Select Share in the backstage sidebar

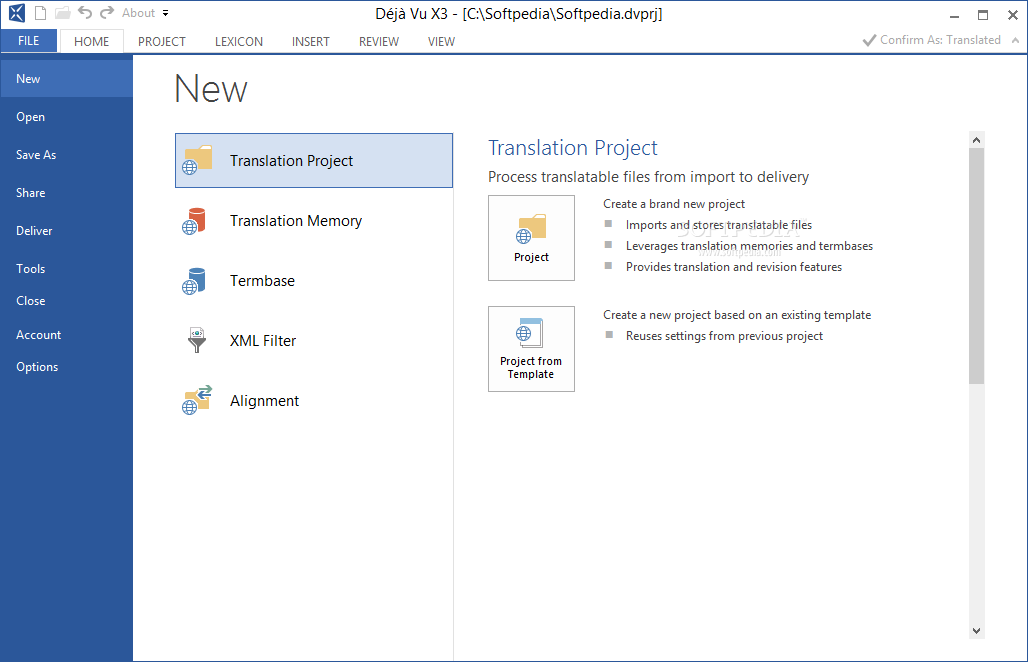(66, 193)
